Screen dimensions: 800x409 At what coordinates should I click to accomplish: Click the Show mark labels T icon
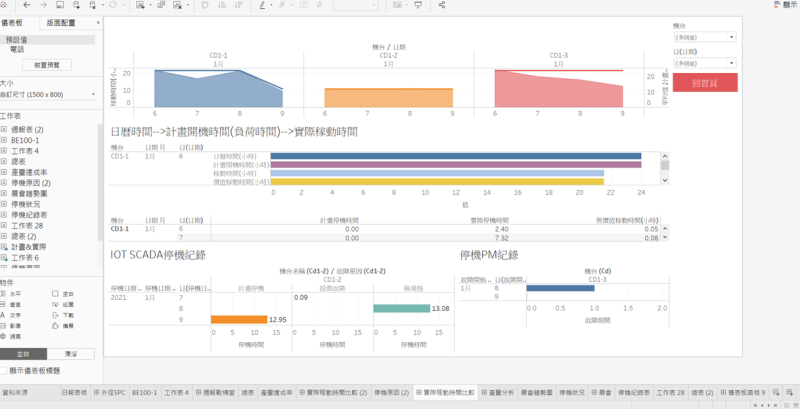click(x=304, y=5)
